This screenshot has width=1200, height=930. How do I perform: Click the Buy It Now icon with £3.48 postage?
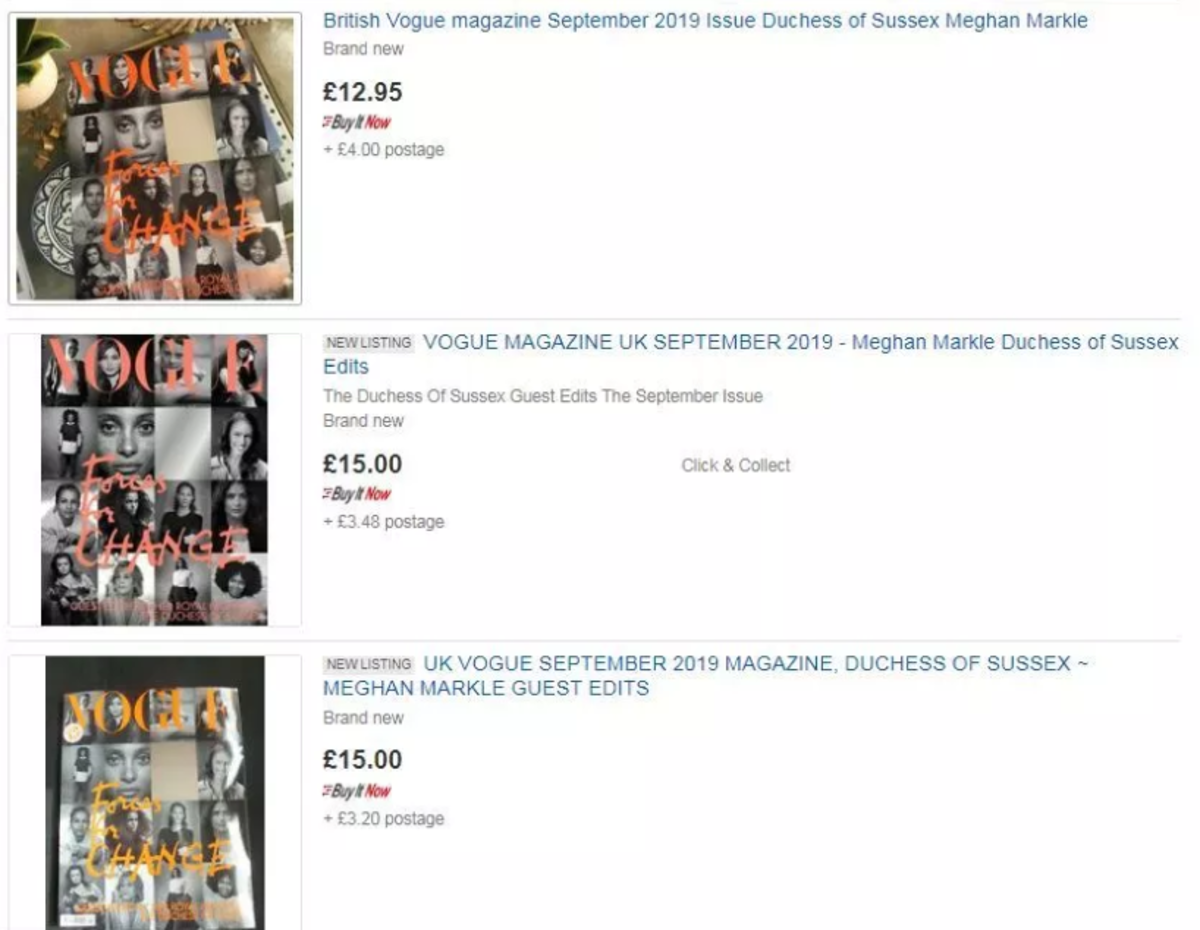pyautogui.click(x=356, y=494)
